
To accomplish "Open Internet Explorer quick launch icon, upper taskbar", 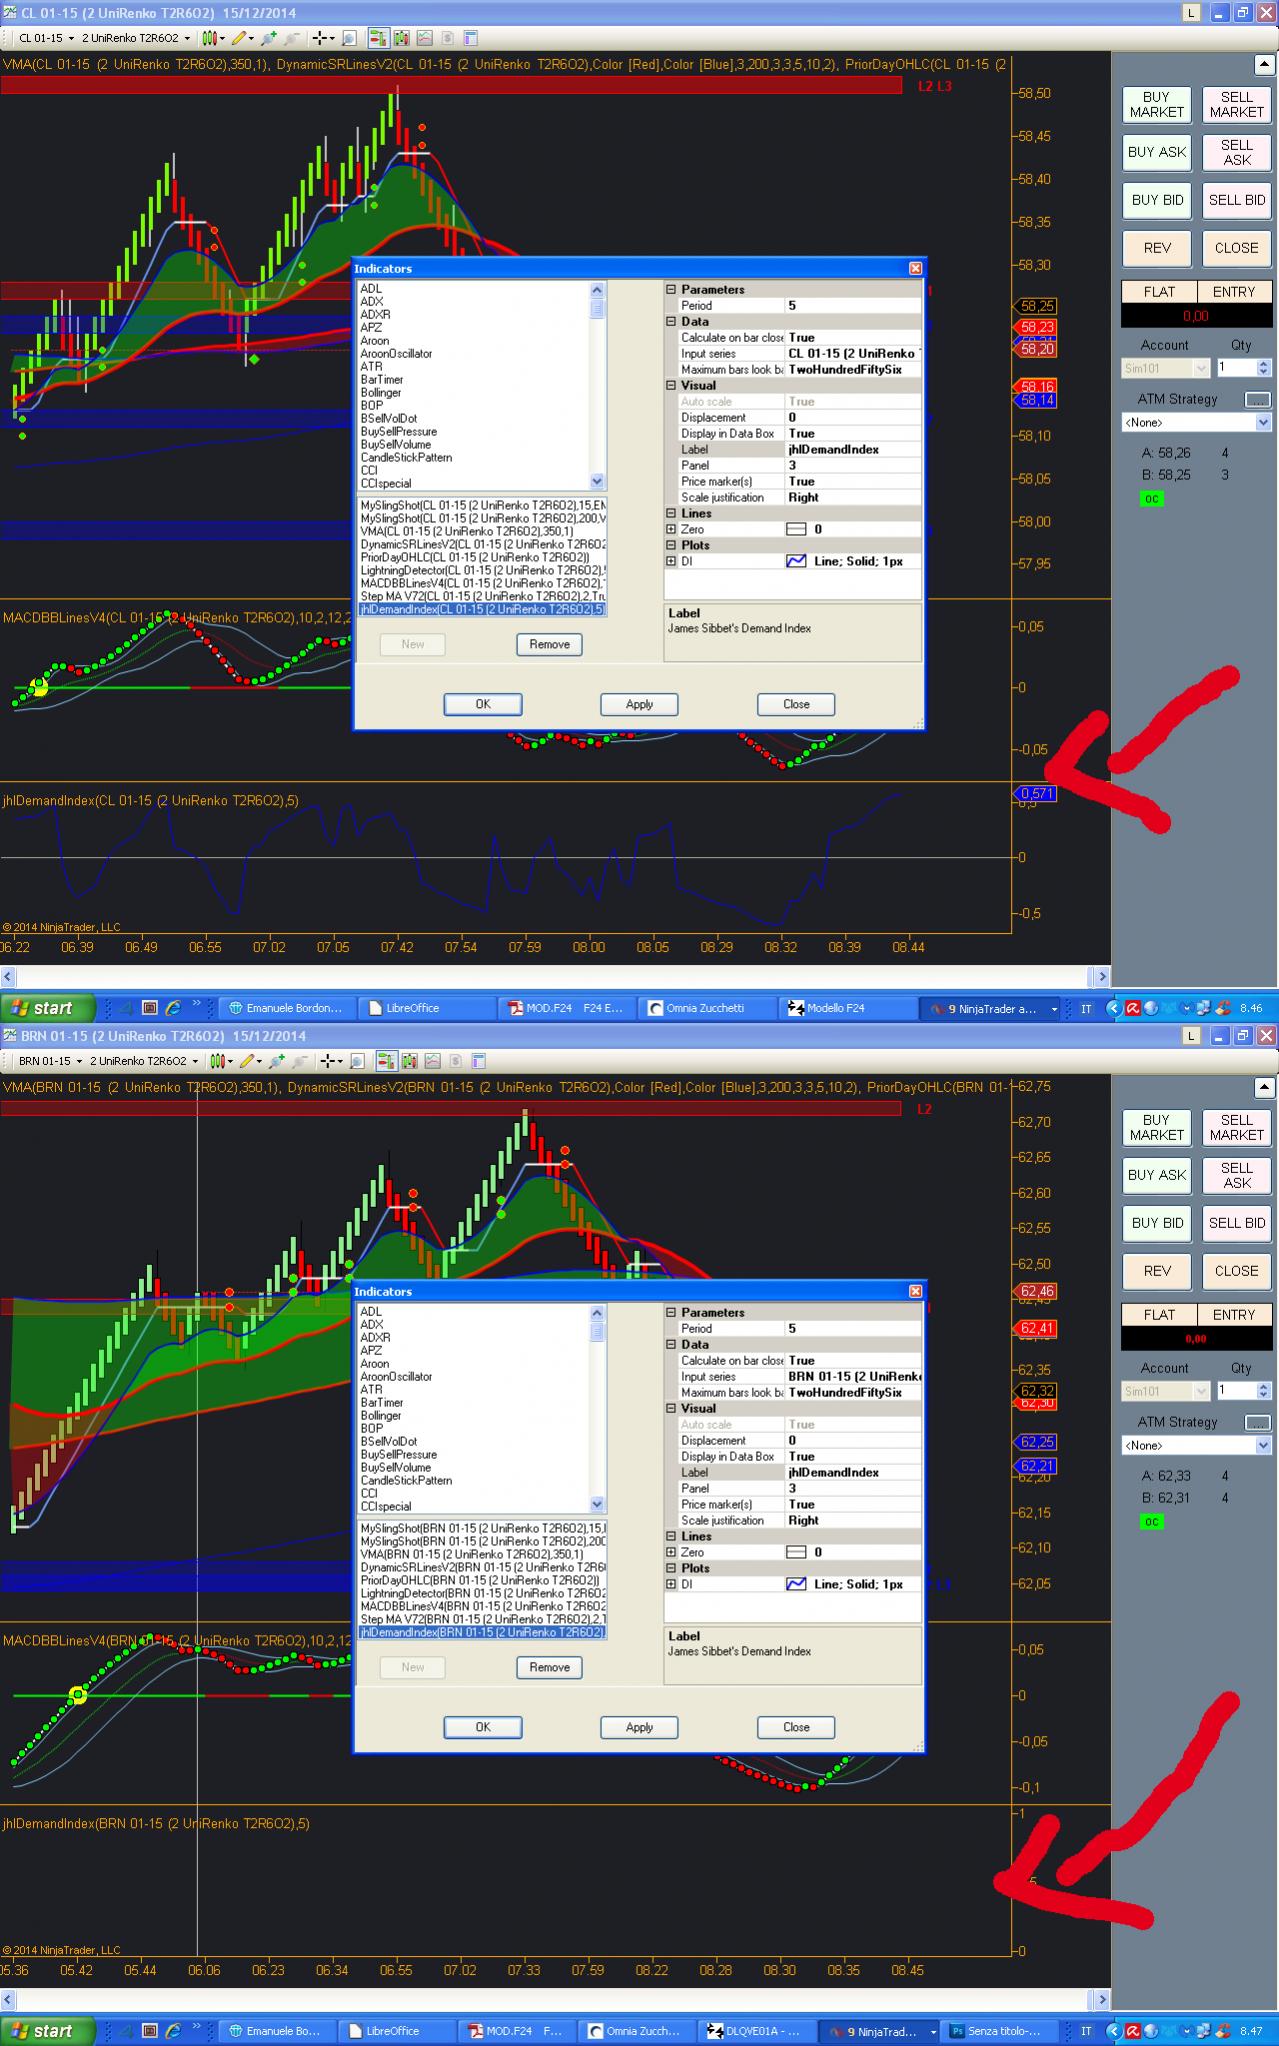I will 172,1008.
